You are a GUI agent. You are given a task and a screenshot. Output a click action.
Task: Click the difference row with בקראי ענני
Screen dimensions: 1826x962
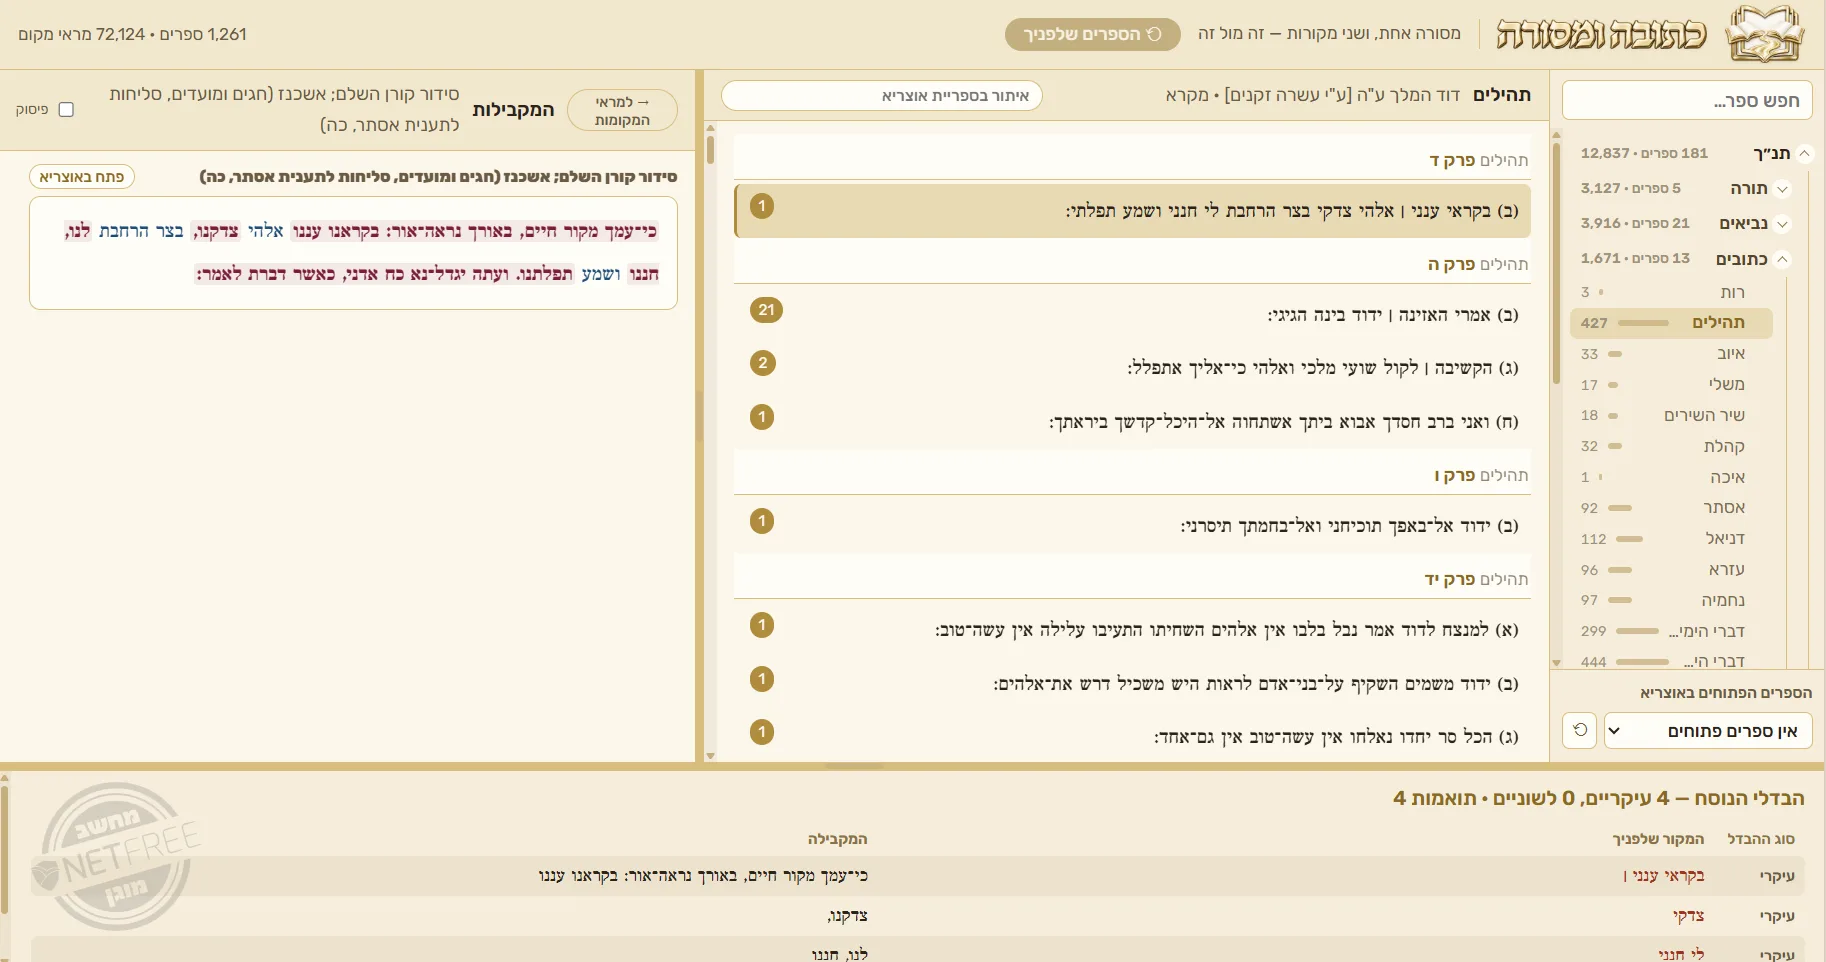[x=918, y=875]
